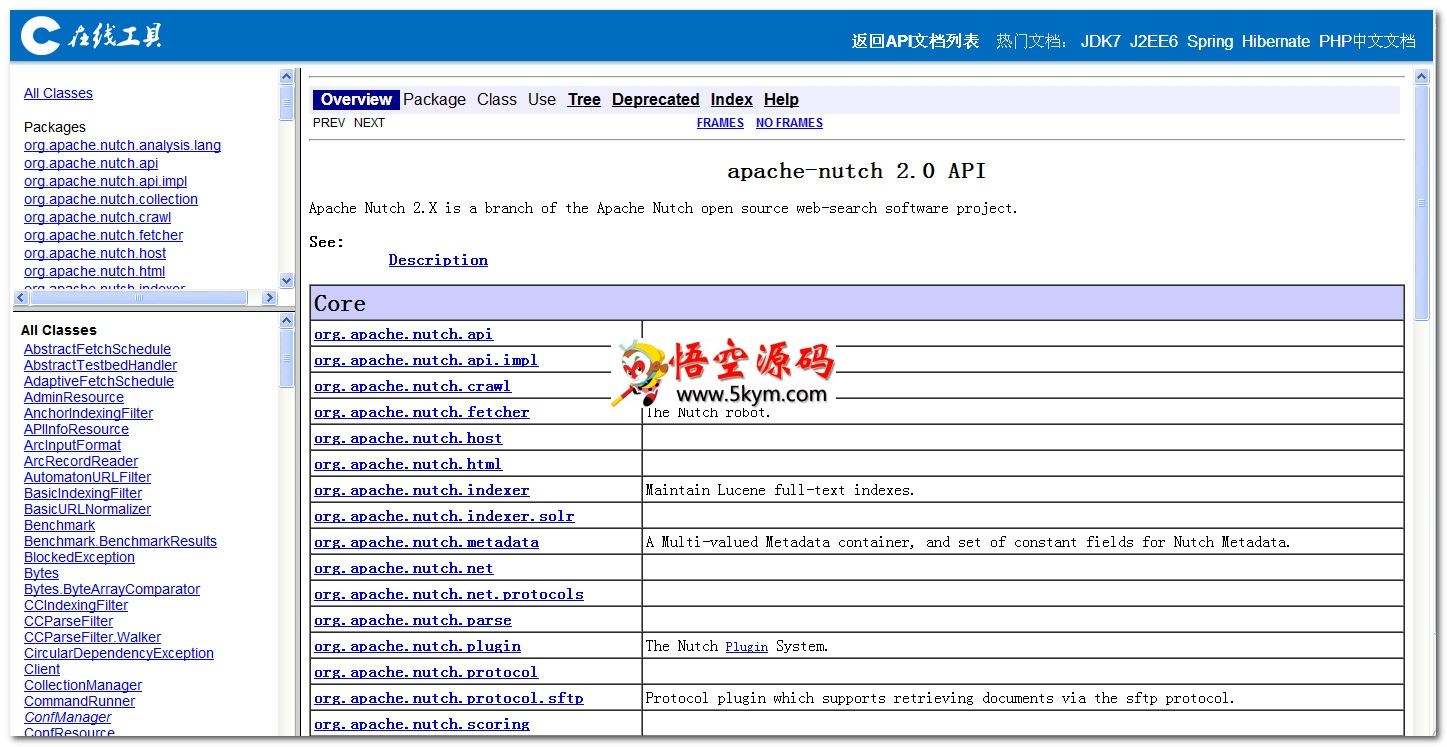Open the Spring documentation link
Viewport: 1447px width, 747px height.
click(x=1210, y=41)
